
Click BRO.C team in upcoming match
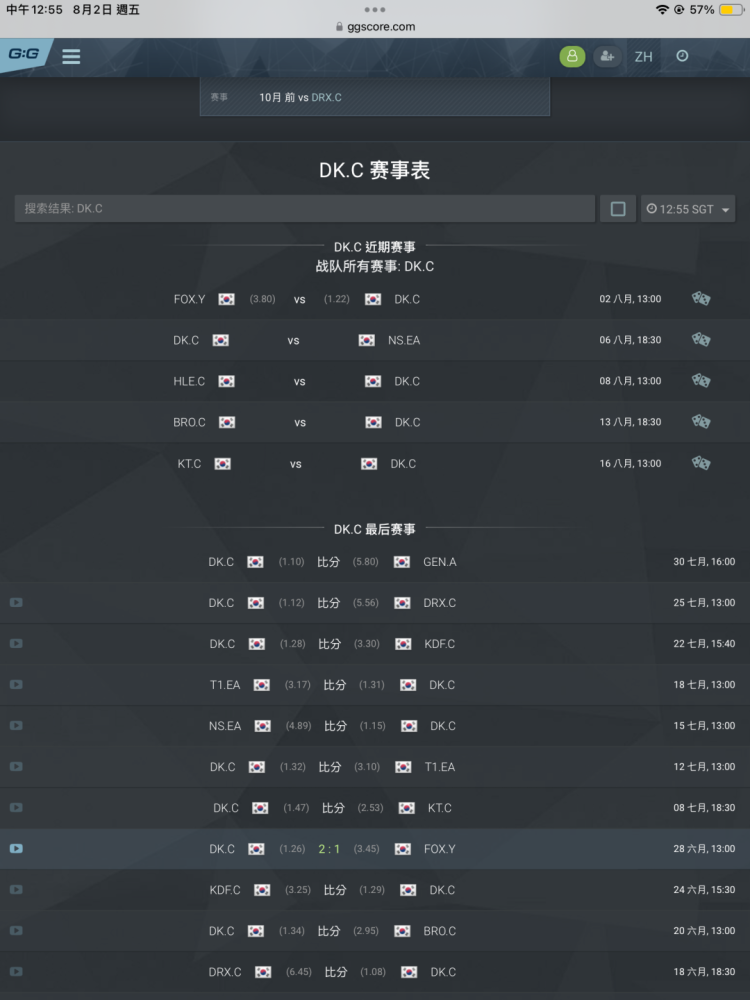[189, 422]
